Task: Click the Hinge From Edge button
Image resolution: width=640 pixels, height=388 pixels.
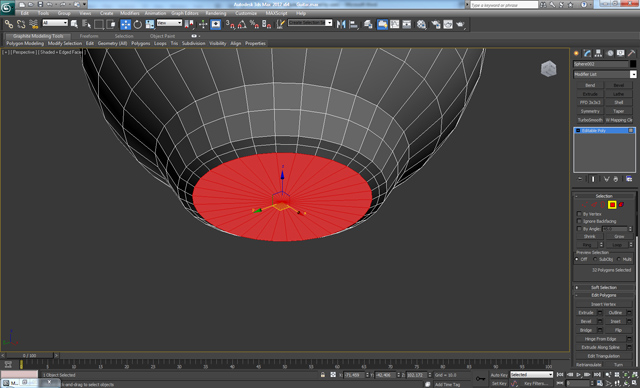Action: tap(600, 339)
